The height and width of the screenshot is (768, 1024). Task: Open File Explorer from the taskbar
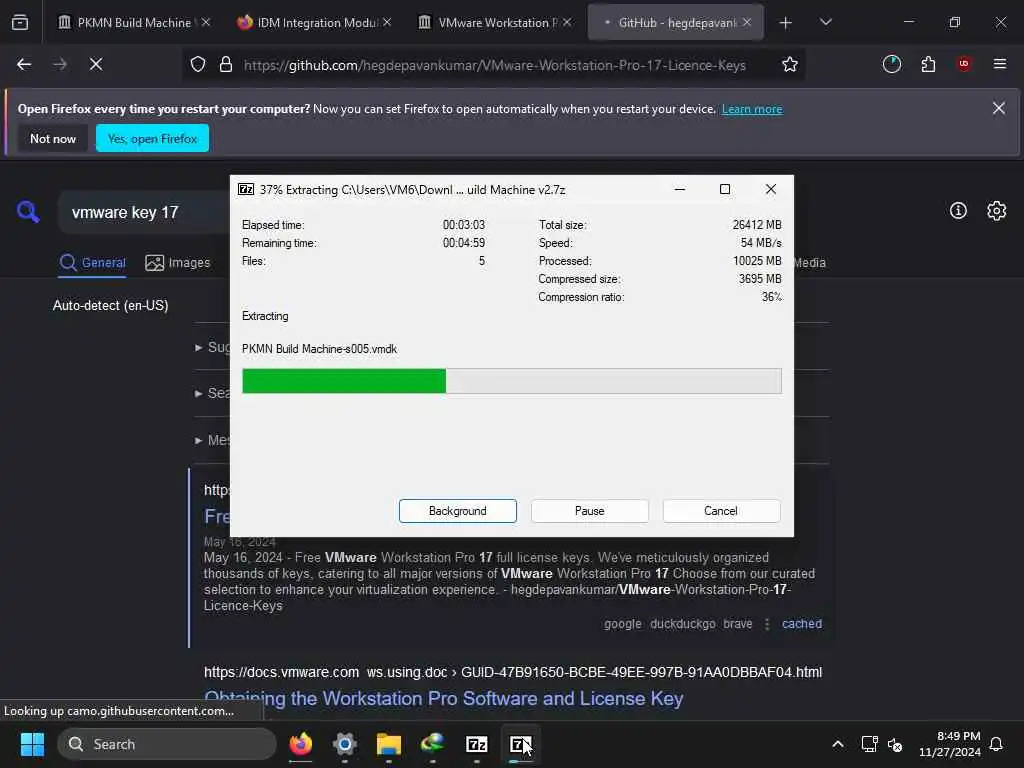[389, 744]
